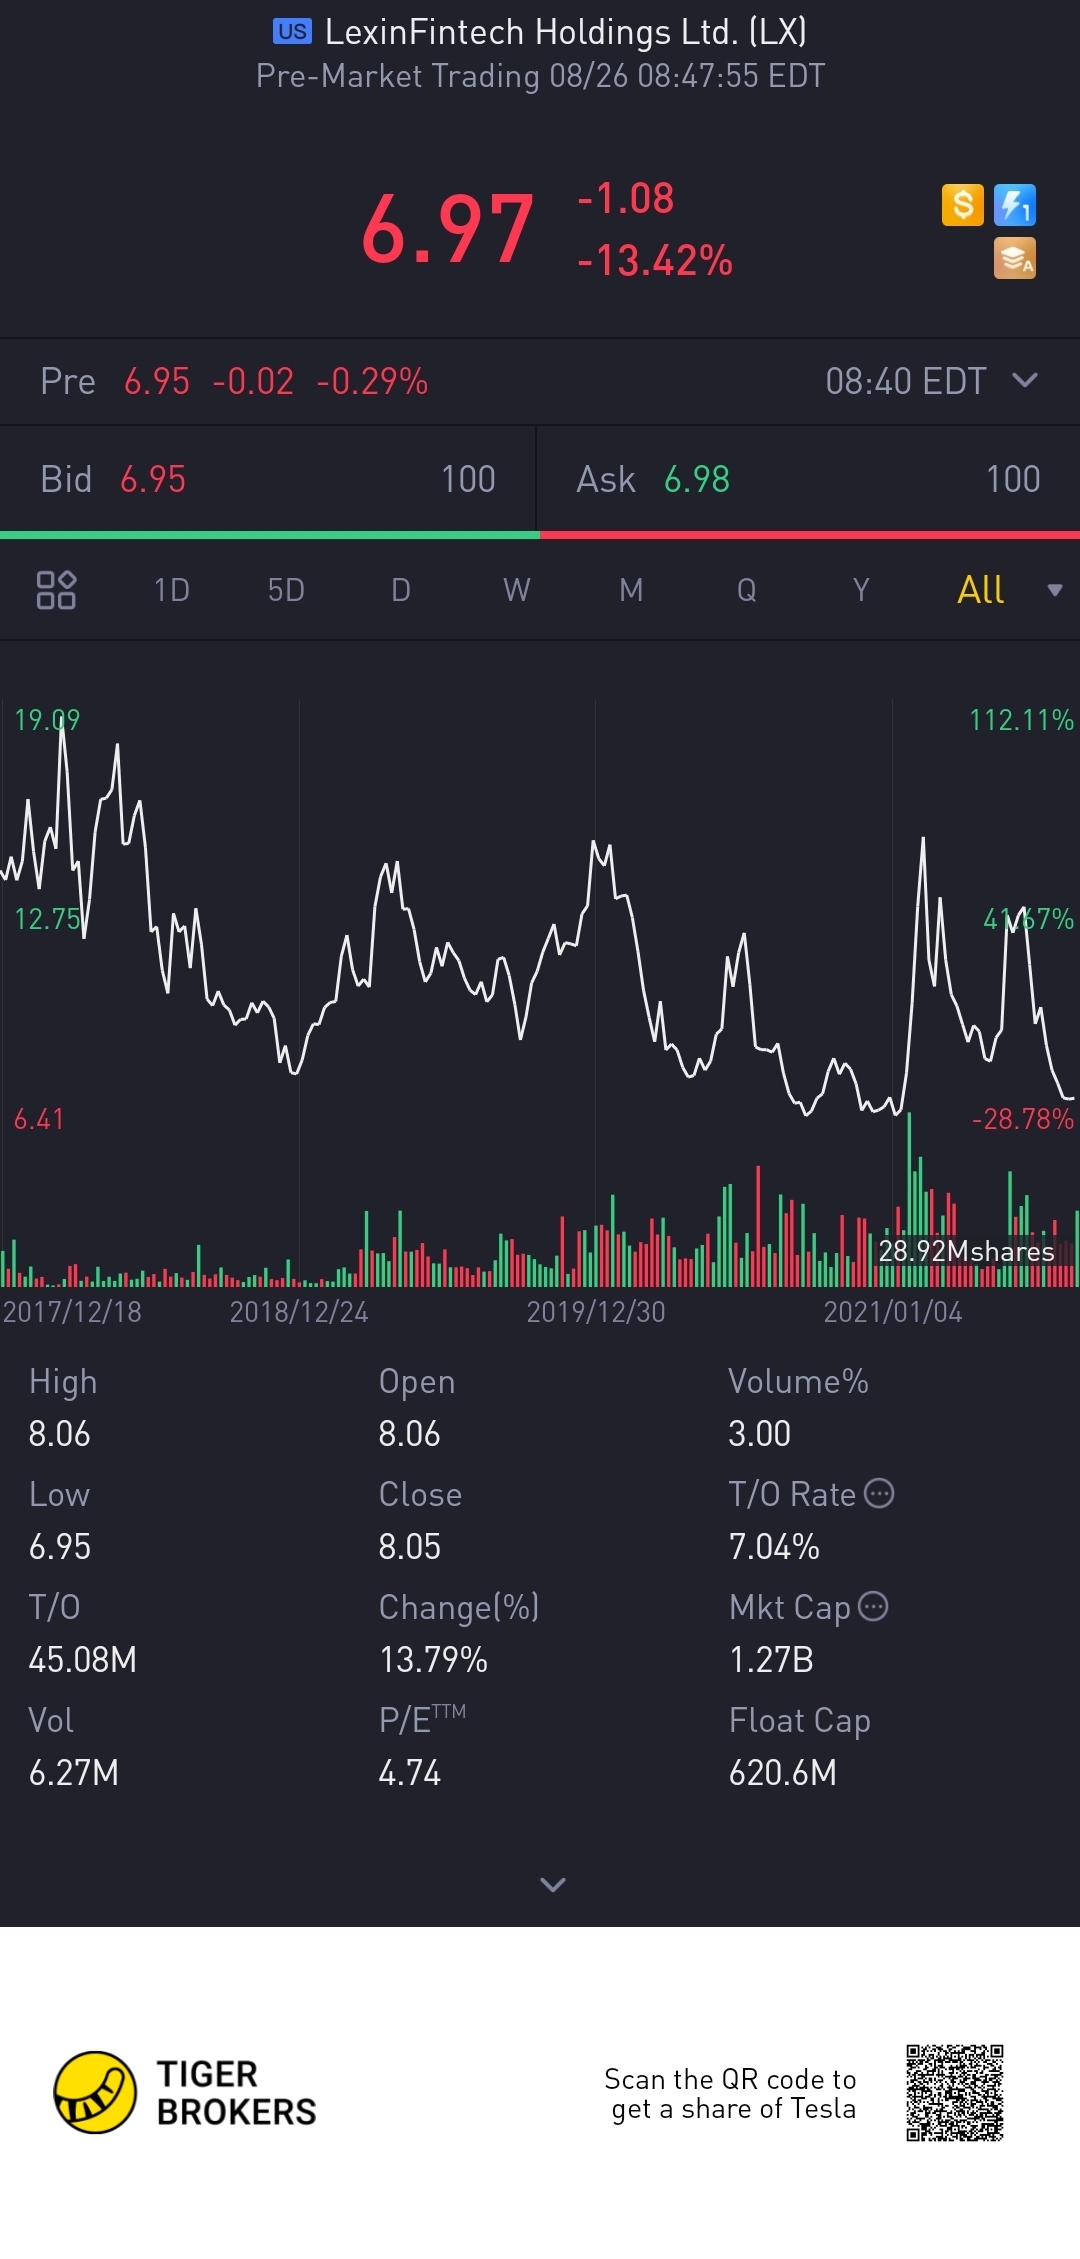This screenshot has width=1080, height=2259.
Task: Select the D daily chart tab
Action: (x=401, y=590)
